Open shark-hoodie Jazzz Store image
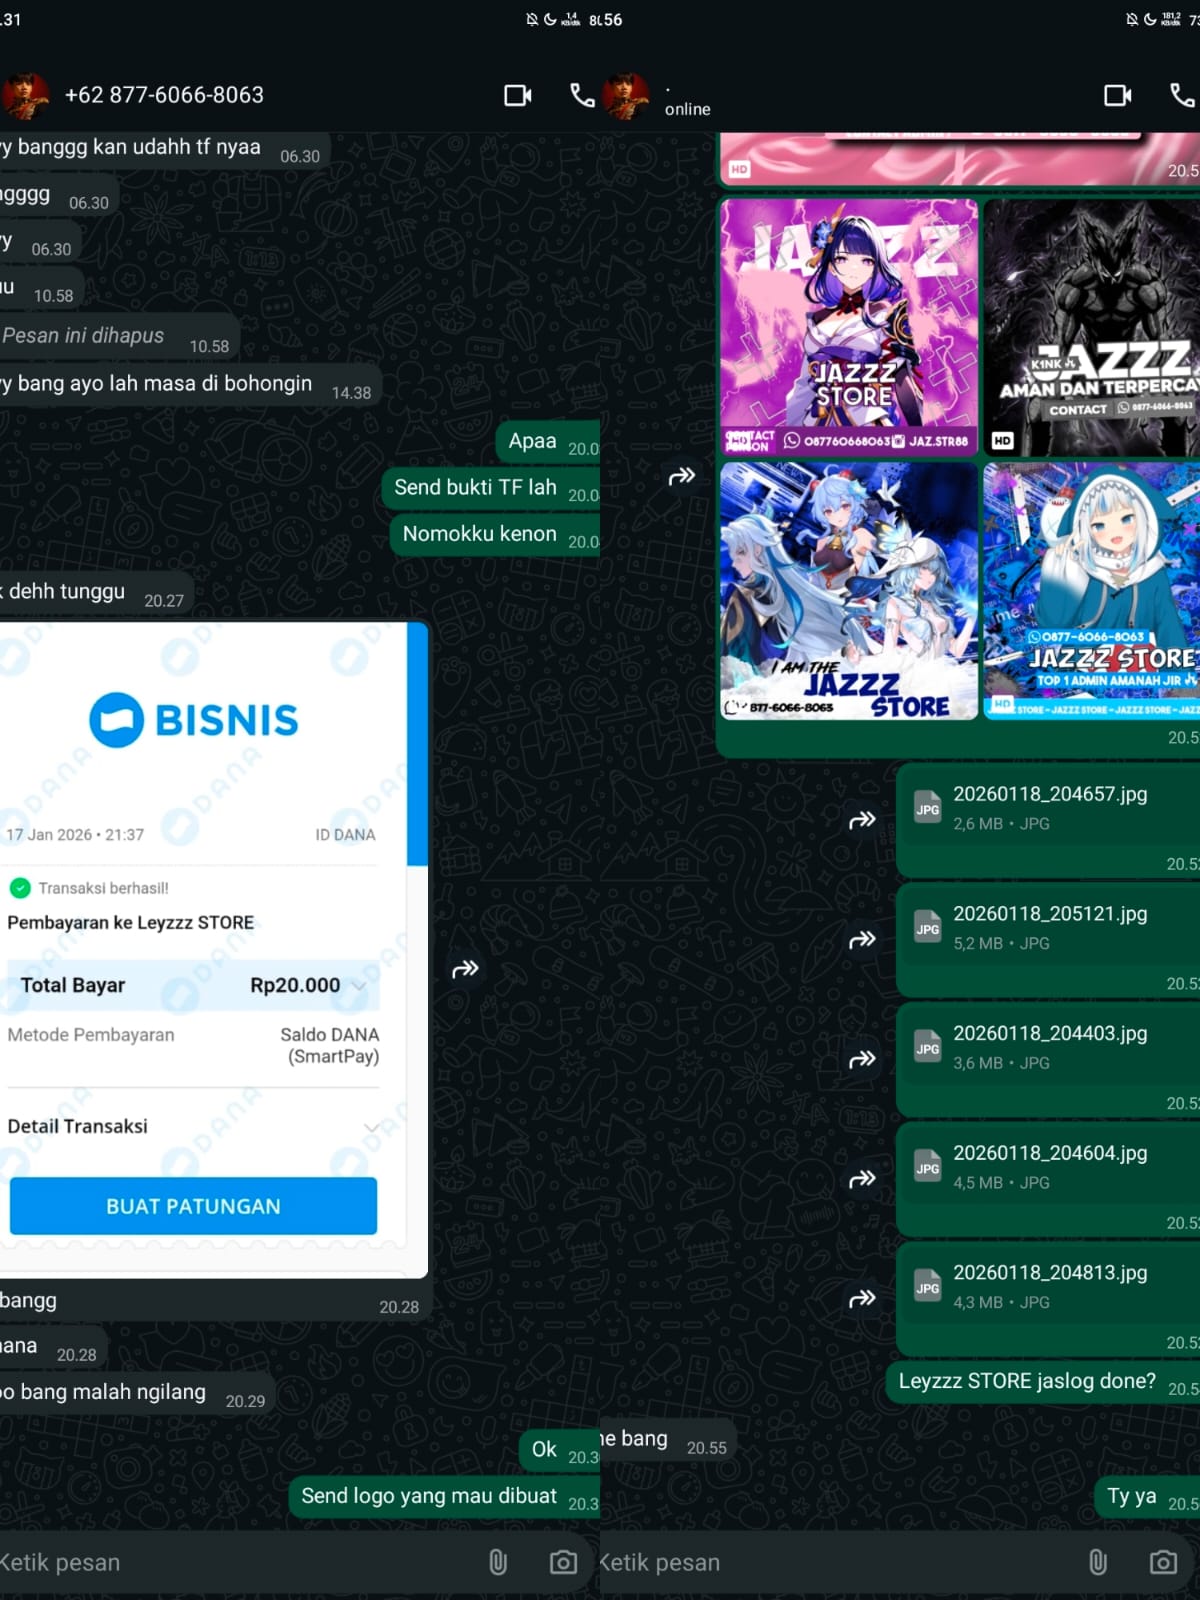Screen dimensions: 1200x1600 1092,590
